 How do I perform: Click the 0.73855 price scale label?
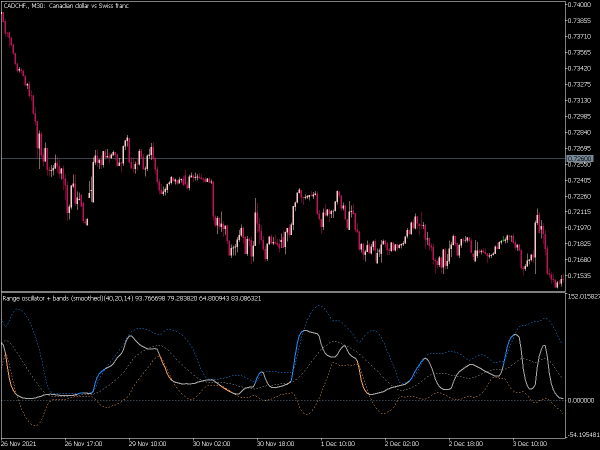click(580, 21)
